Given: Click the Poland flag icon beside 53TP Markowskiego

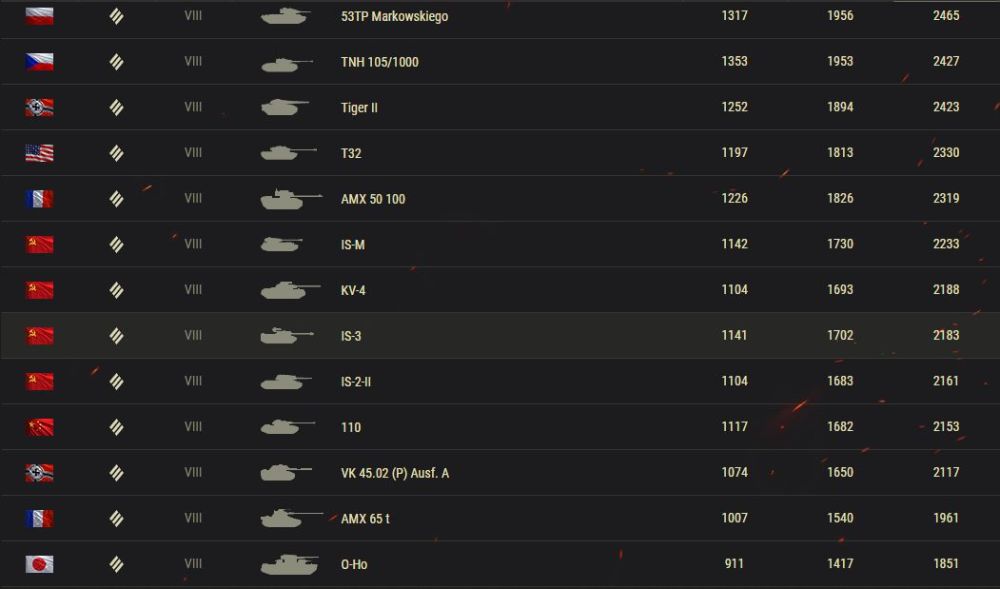Looking at the screenshot, I should [x=40, y=16].
